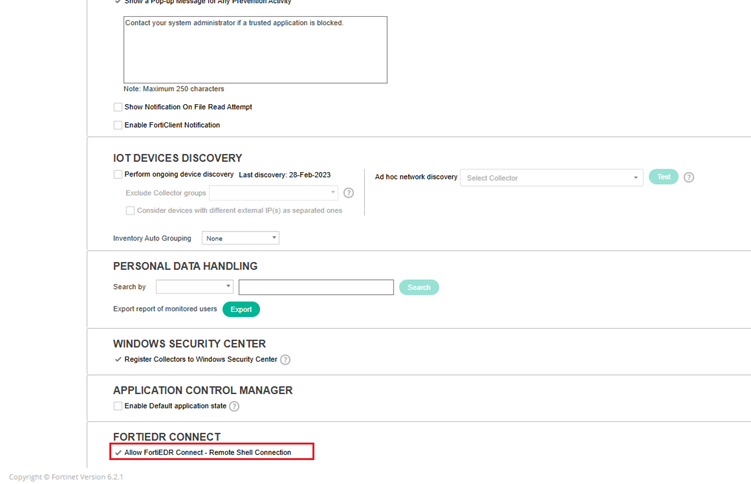Click the 'Ad hoc network discovery' label
The height and width of the screenshot is (484, 751).
click(416, 177)
